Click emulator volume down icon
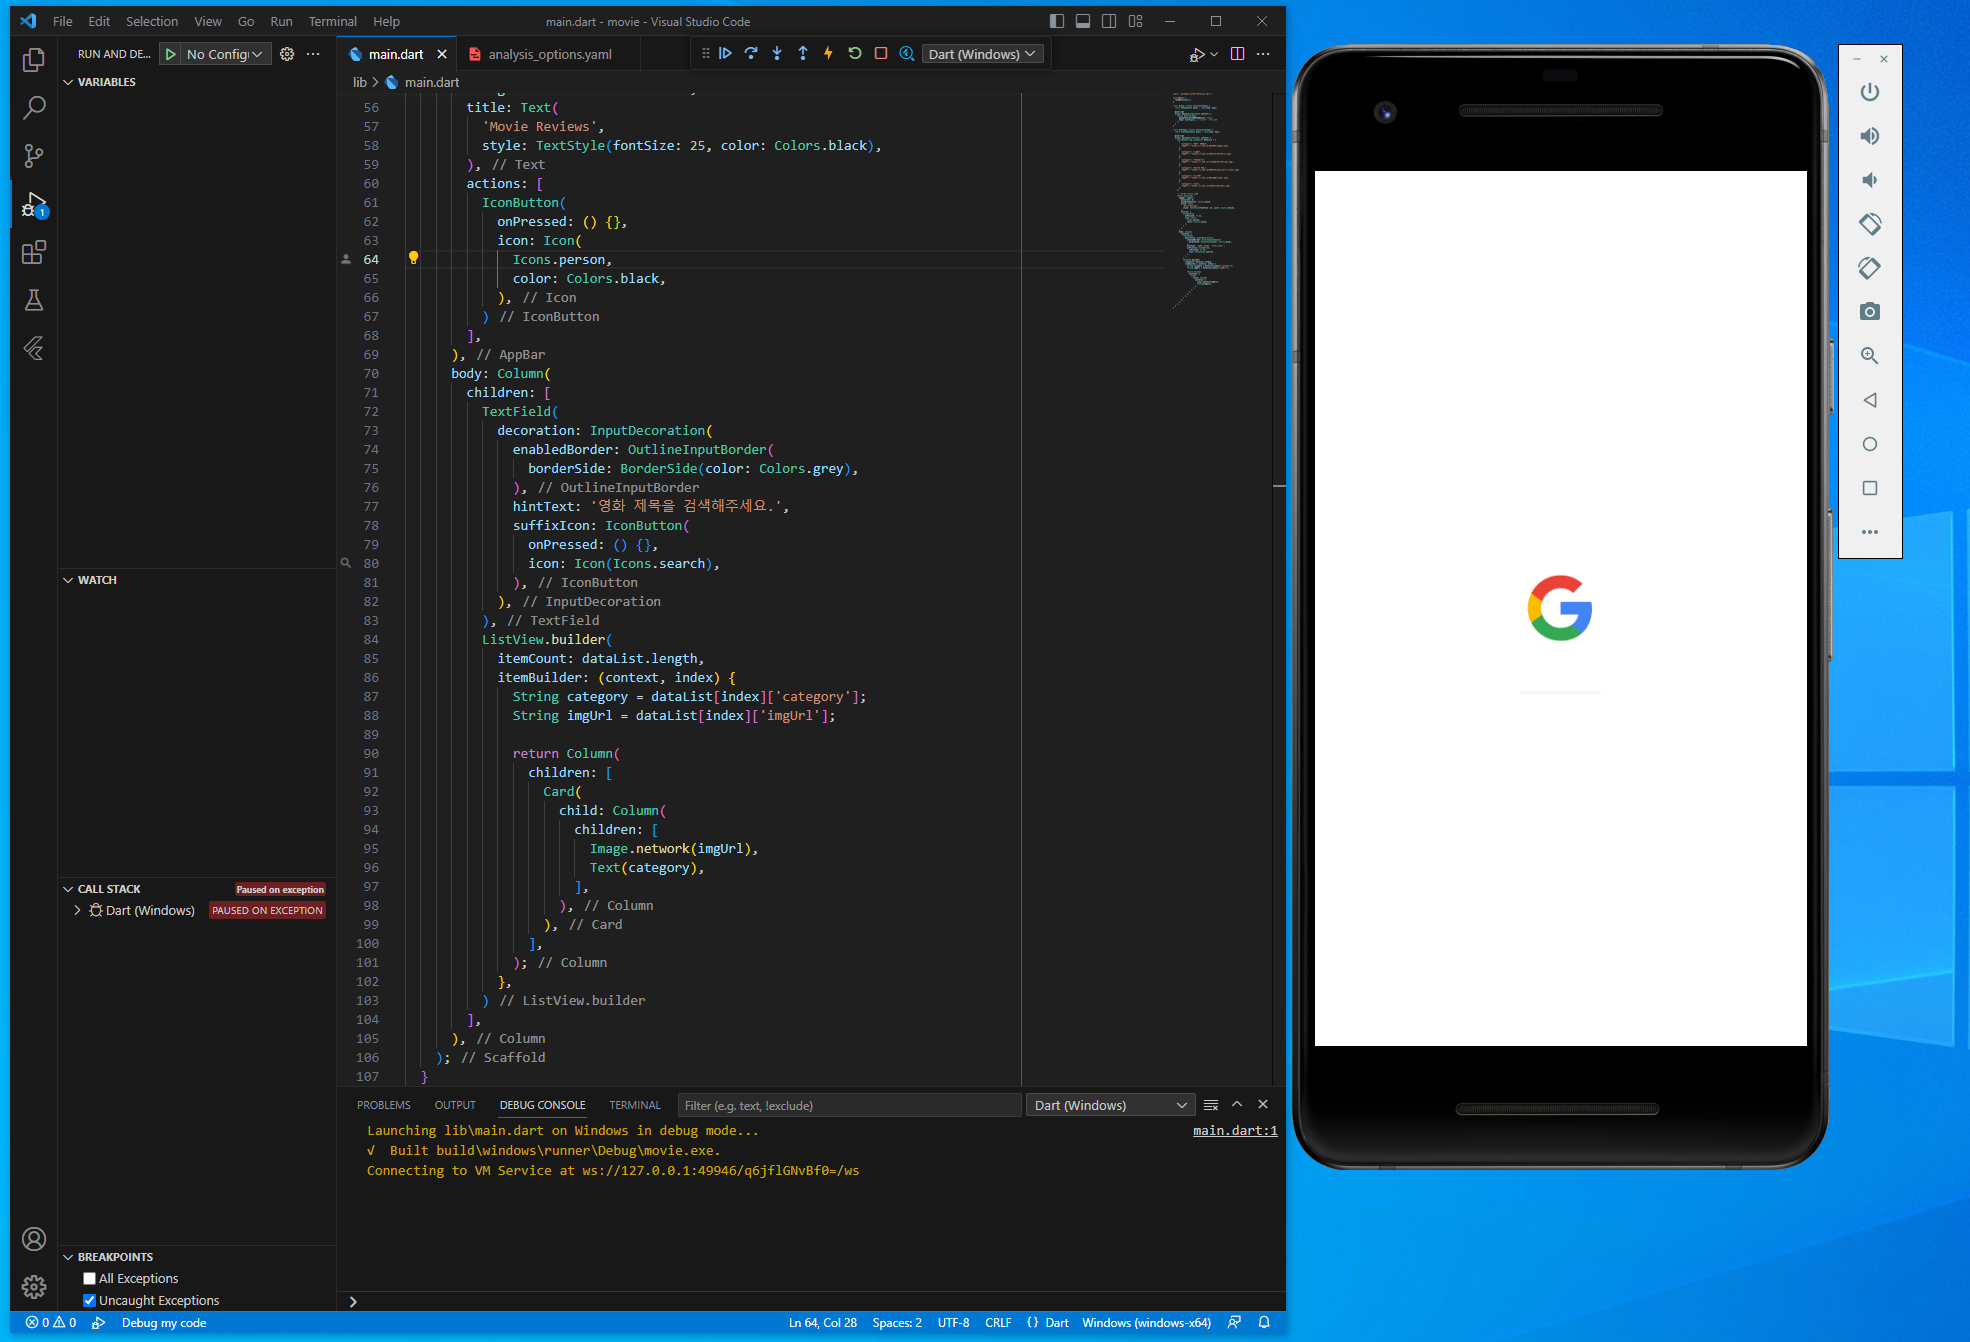 point(1870,180)
